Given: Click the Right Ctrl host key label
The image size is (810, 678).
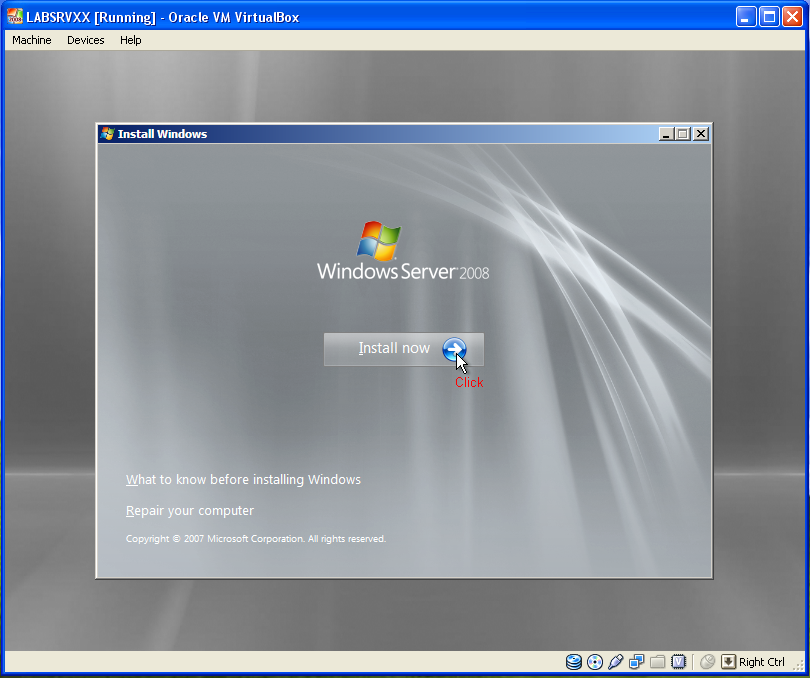Looking at the screenshot, I should point(761,662).
